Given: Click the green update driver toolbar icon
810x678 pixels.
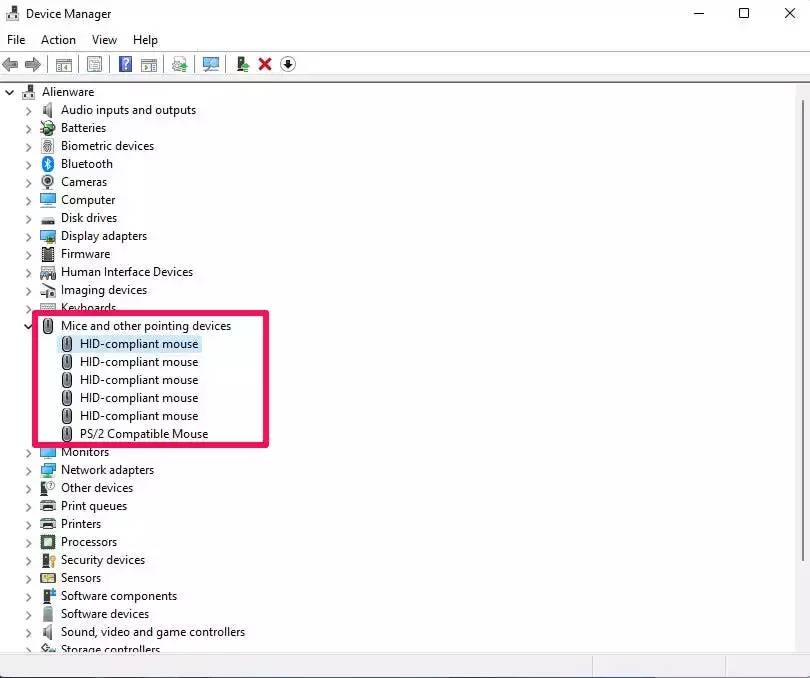Looking at the screenshot, I should tap(242, 64).
